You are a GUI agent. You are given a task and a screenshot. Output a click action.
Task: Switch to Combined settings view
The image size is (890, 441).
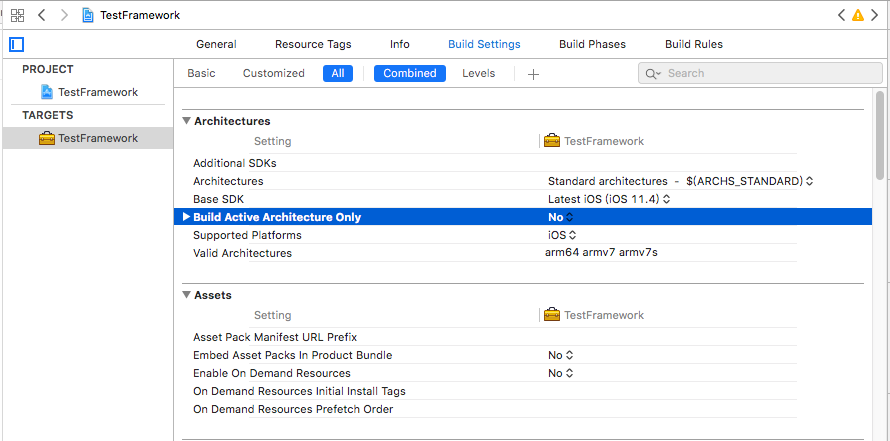410,73
